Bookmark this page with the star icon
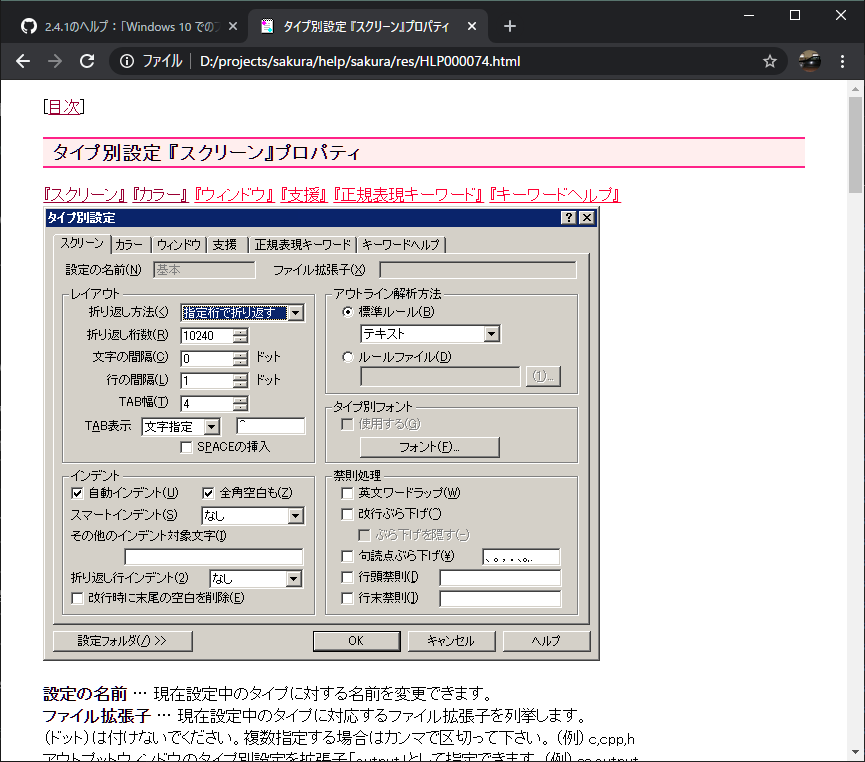 (770, 61)
